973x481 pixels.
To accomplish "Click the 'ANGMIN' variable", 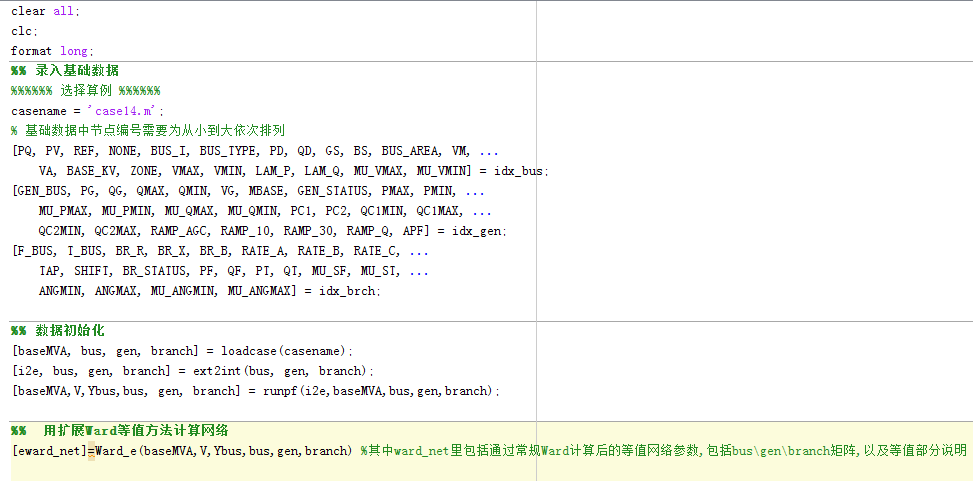I will coord(60,290).
